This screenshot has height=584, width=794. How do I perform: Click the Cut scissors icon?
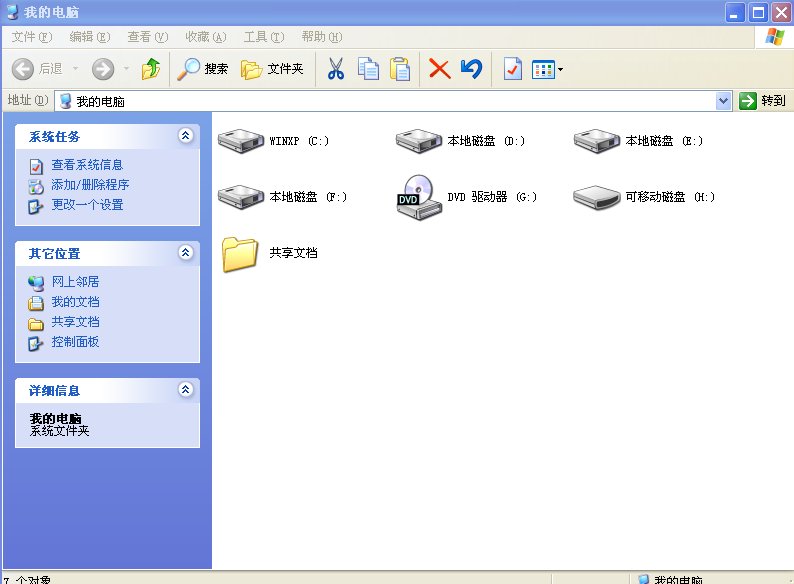pos(335,69)
